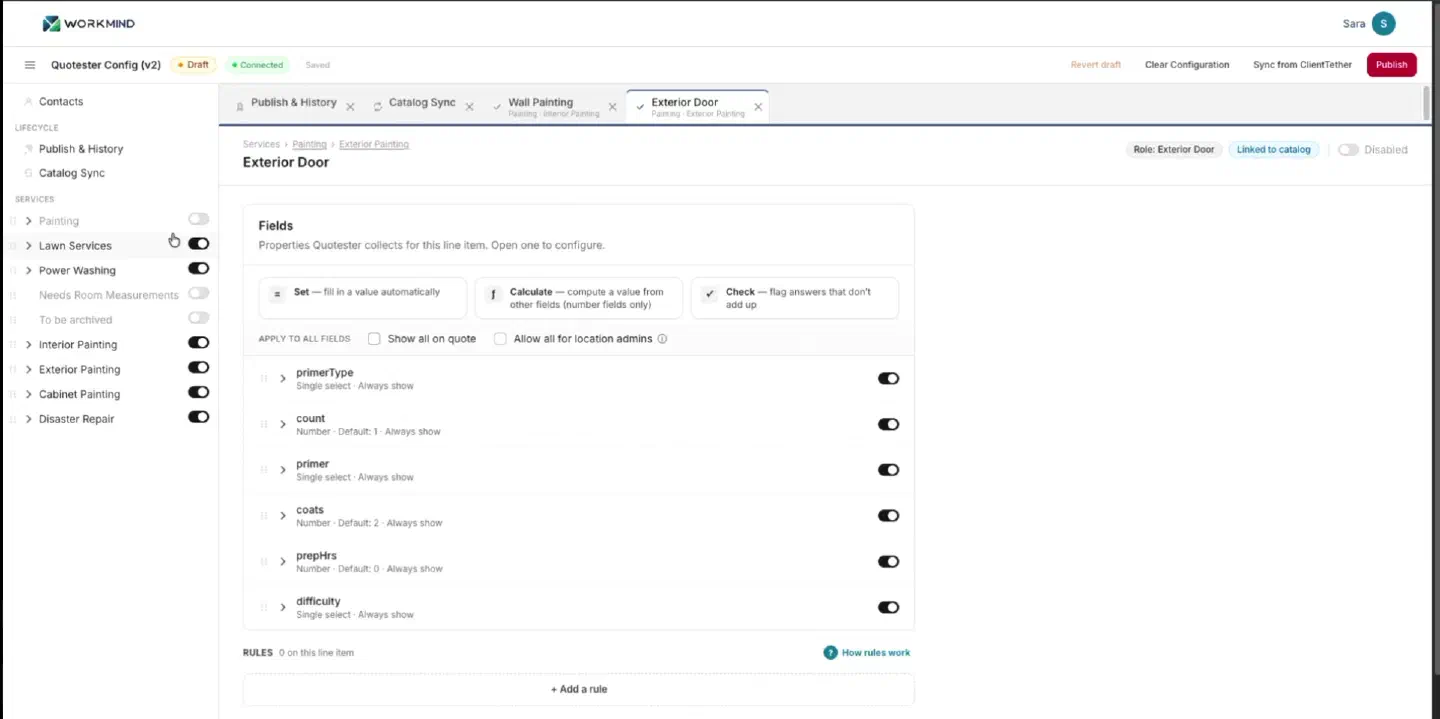Click the help icon next to How rules work
Image resolution: width=1440 pixels, height=719 pixels.
click(x=830, y=653)
